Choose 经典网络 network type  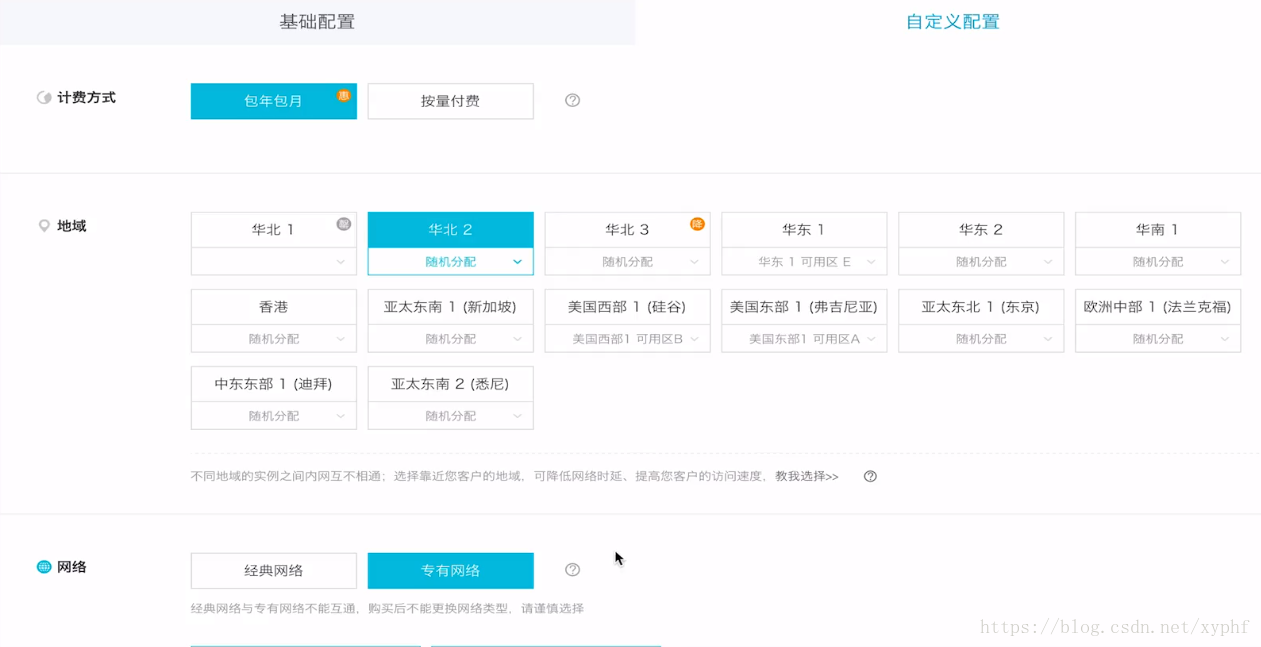(273, 571)
